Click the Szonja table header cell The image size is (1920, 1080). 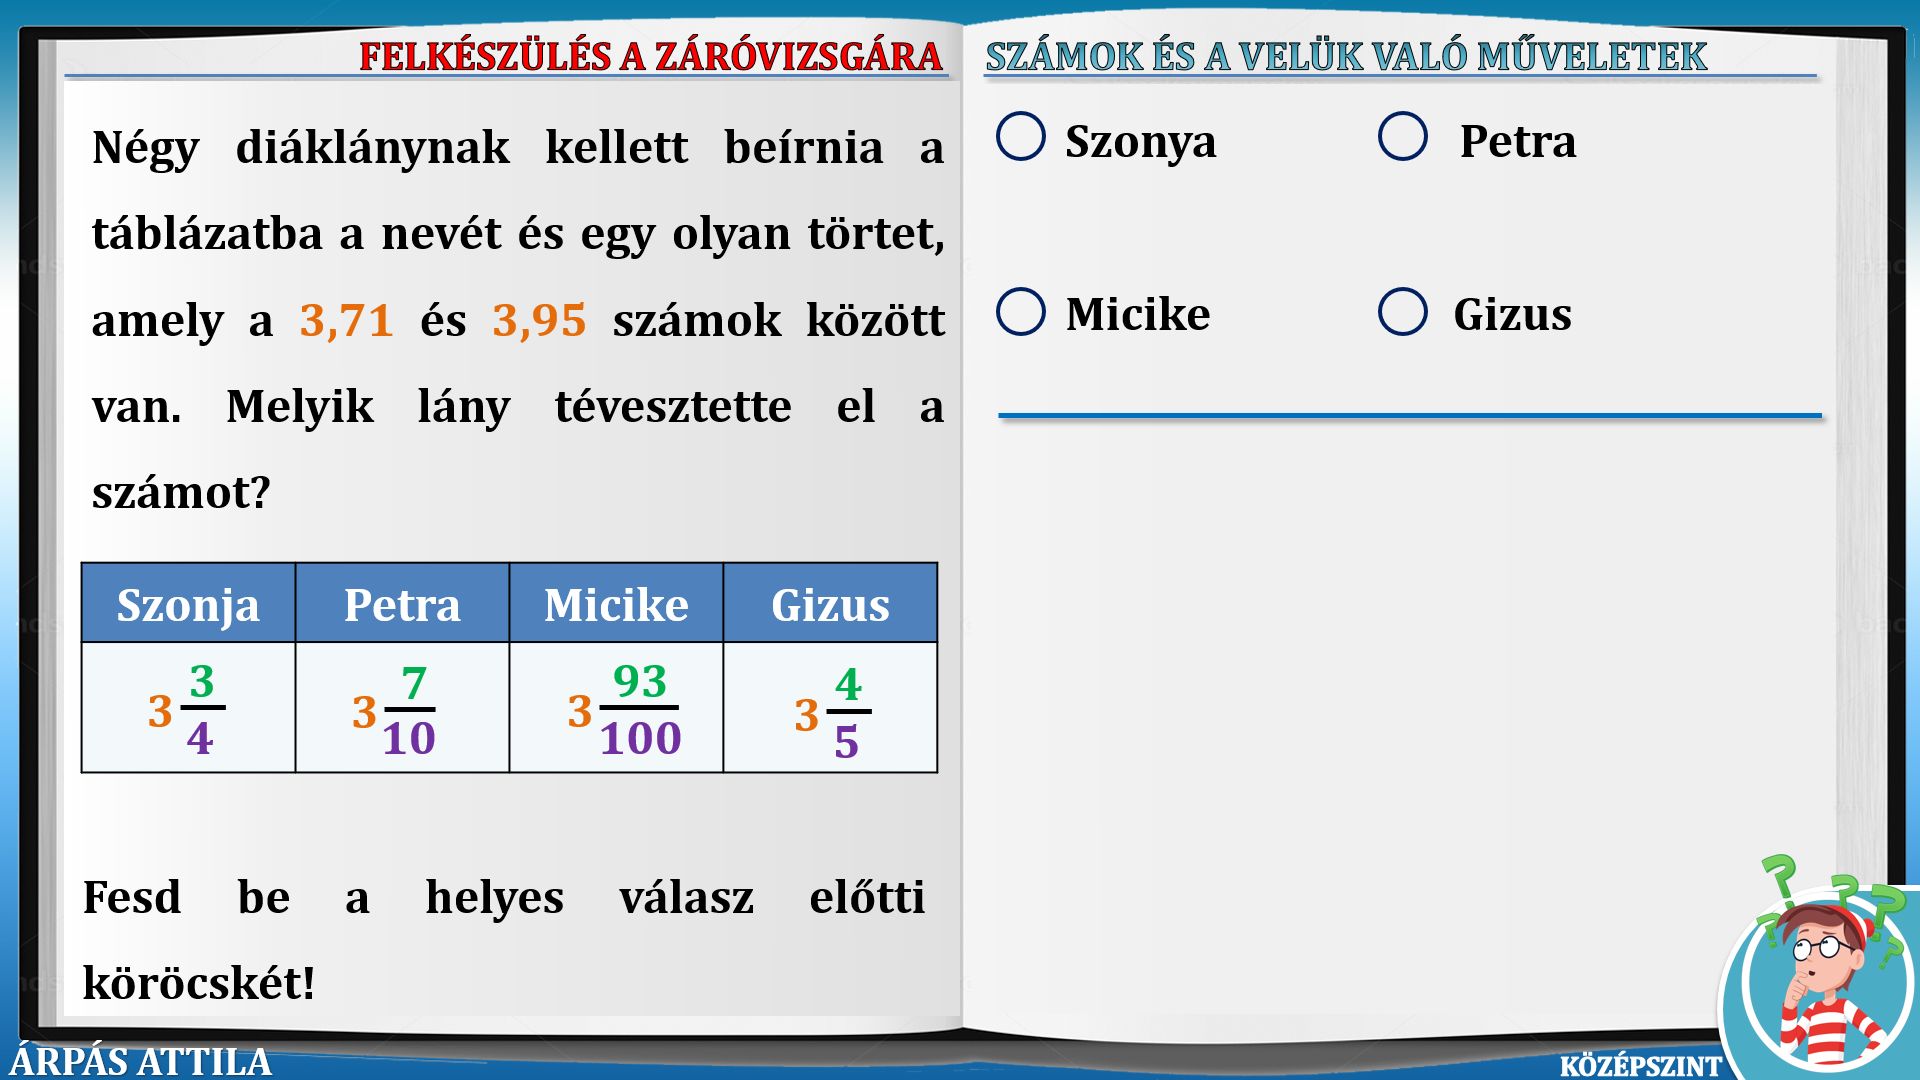188,604
